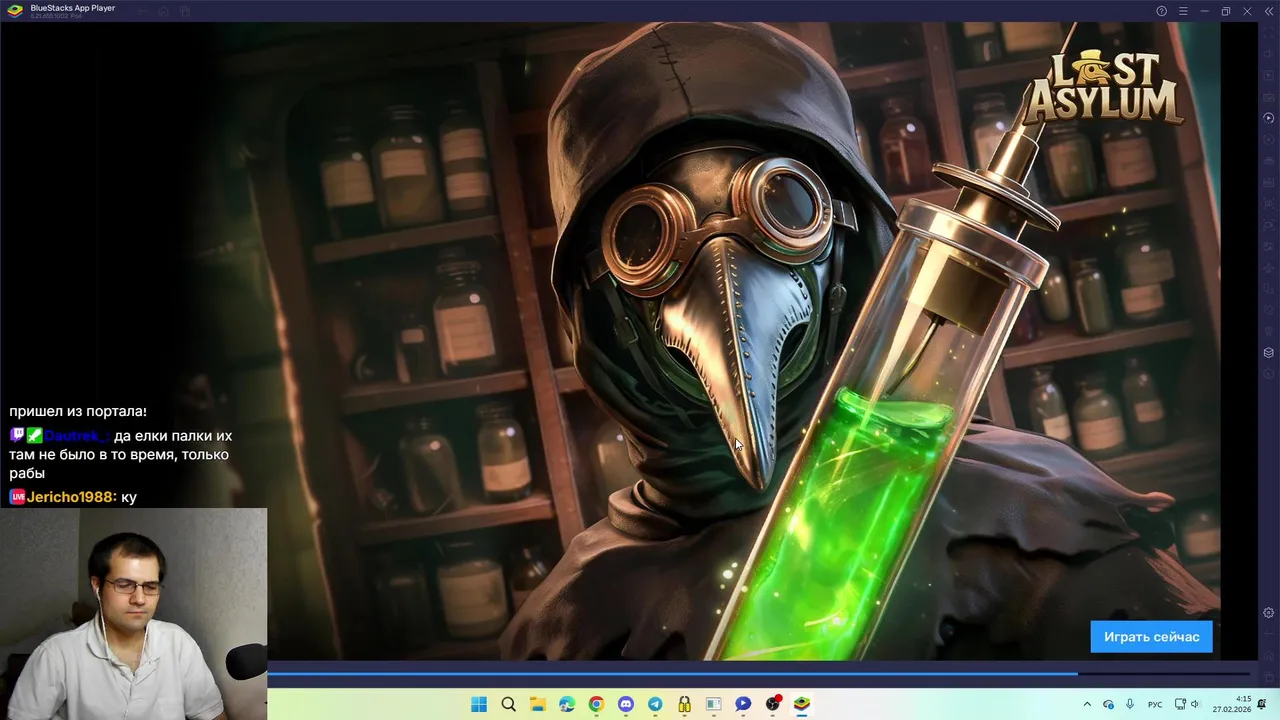Click the Играть сейчас button
The height and width of the screenshot is (720, 1280).
coord(1151,637)
